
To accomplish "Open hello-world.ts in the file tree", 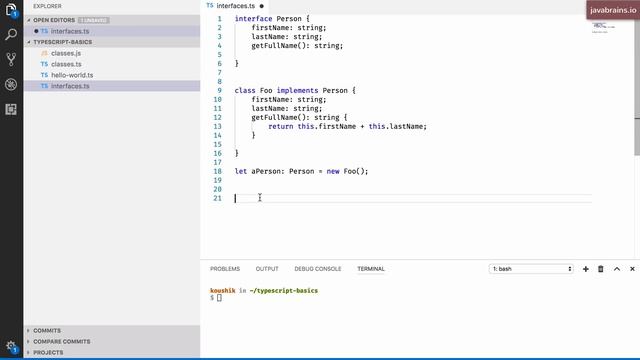I will click(72, 75).
